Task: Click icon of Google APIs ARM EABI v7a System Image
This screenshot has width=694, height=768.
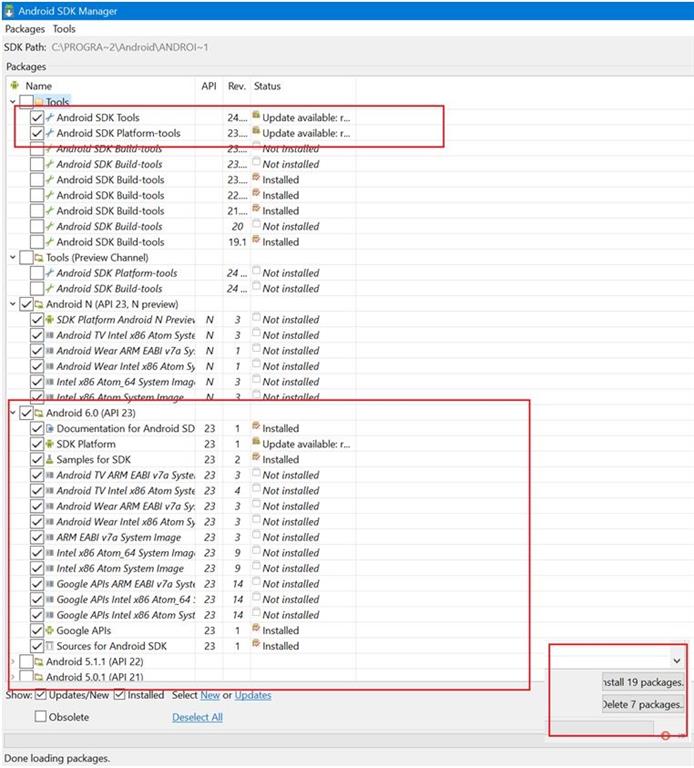Action: pyautogui.click(x=49, y=584)
